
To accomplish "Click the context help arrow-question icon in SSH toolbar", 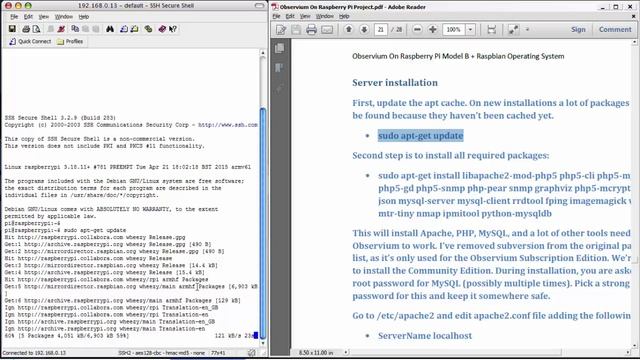I will pyautogui.click(x=173, y=29).
